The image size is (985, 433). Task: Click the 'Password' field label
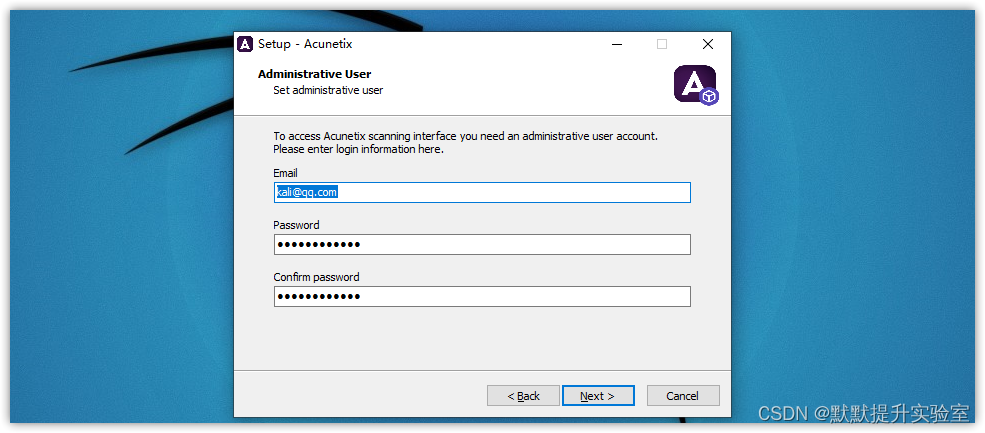[x=296, y=225]
